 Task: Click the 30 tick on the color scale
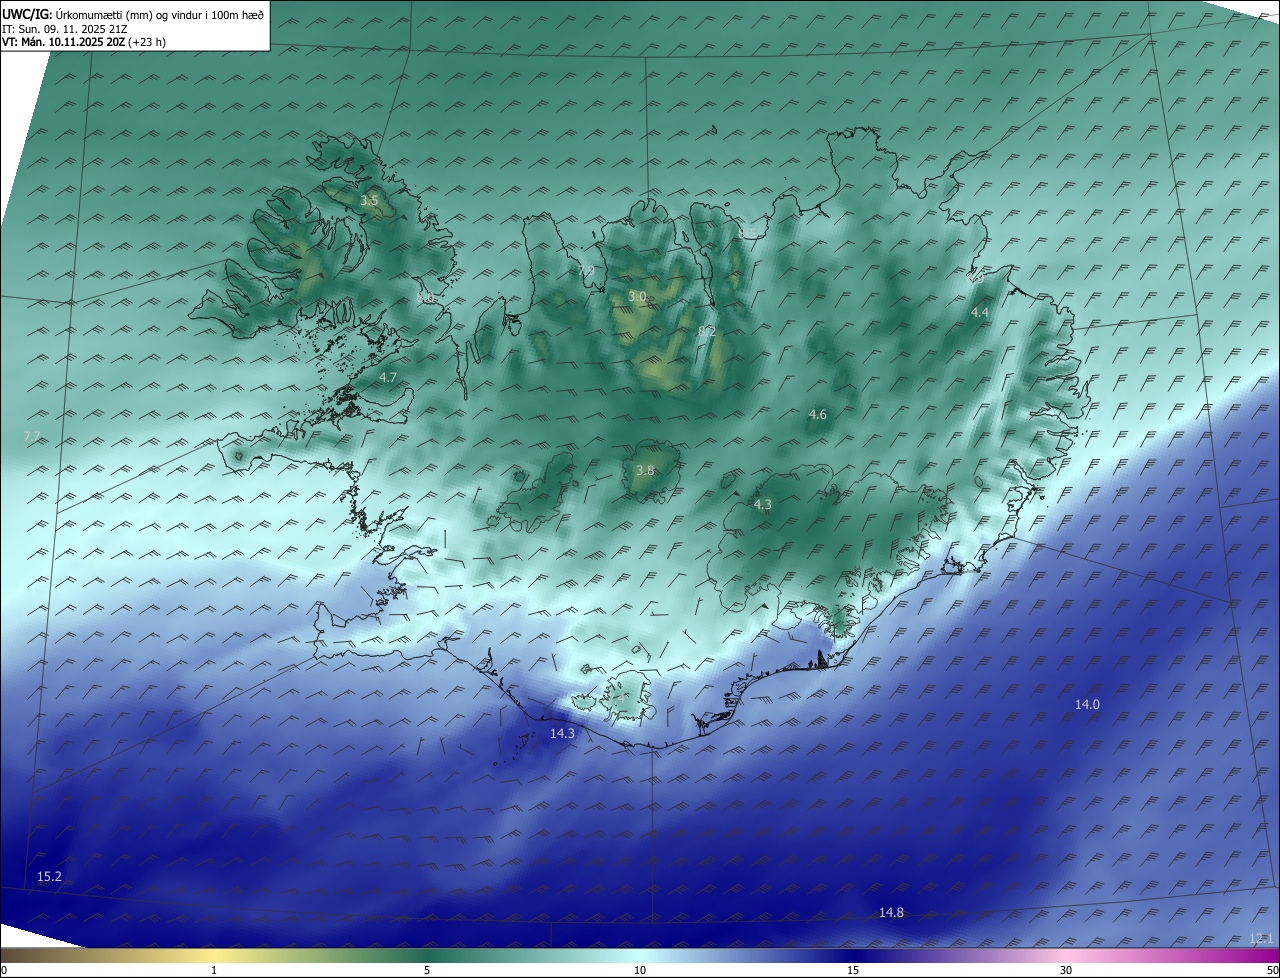click(1066, 971)
